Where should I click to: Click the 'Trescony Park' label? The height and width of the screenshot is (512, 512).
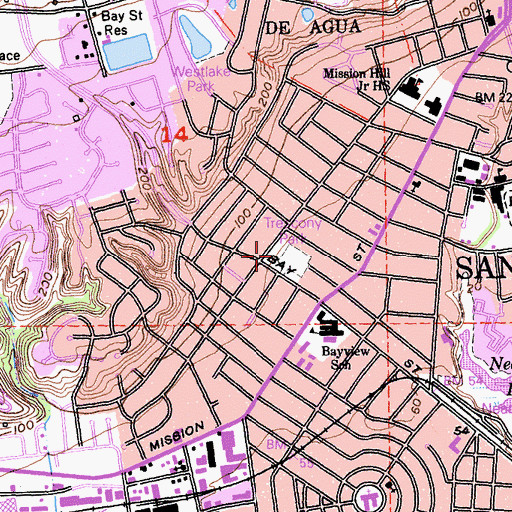(293, 230)
